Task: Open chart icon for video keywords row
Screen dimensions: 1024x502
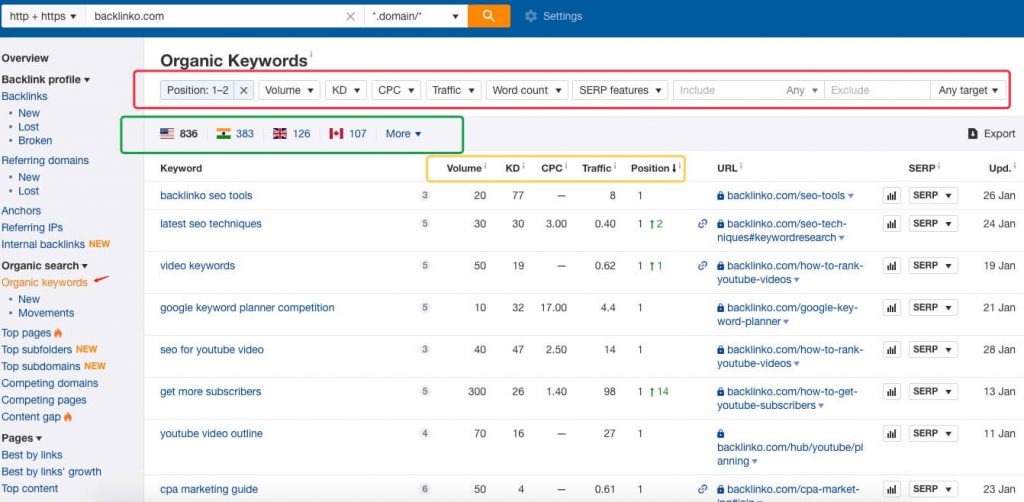Action: pos(891,266)
